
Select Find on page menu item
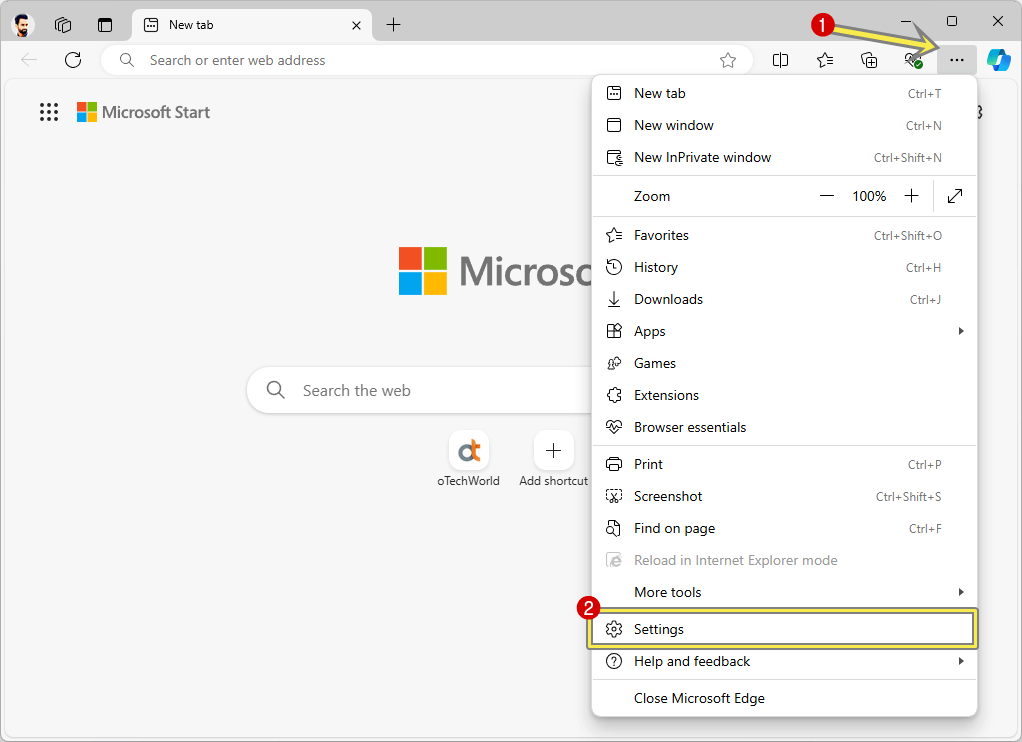pos(784,528)
